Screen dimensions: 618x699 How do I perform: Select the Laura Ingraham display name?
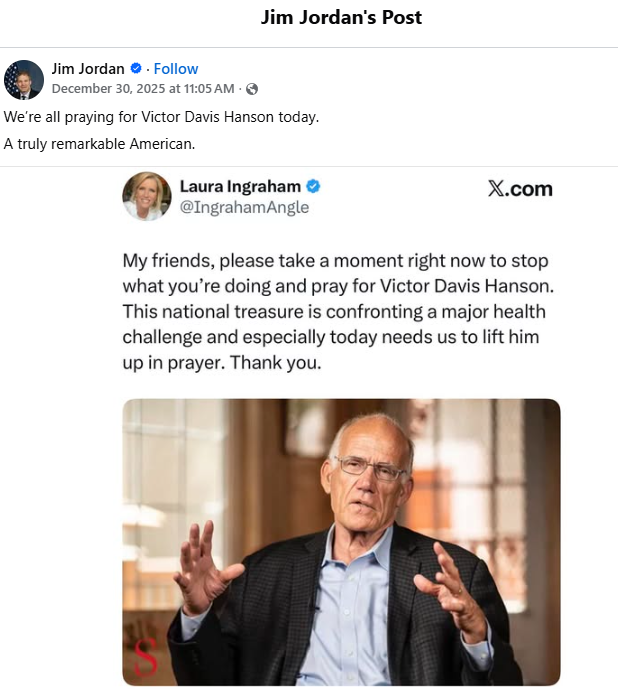coord(240,186)
